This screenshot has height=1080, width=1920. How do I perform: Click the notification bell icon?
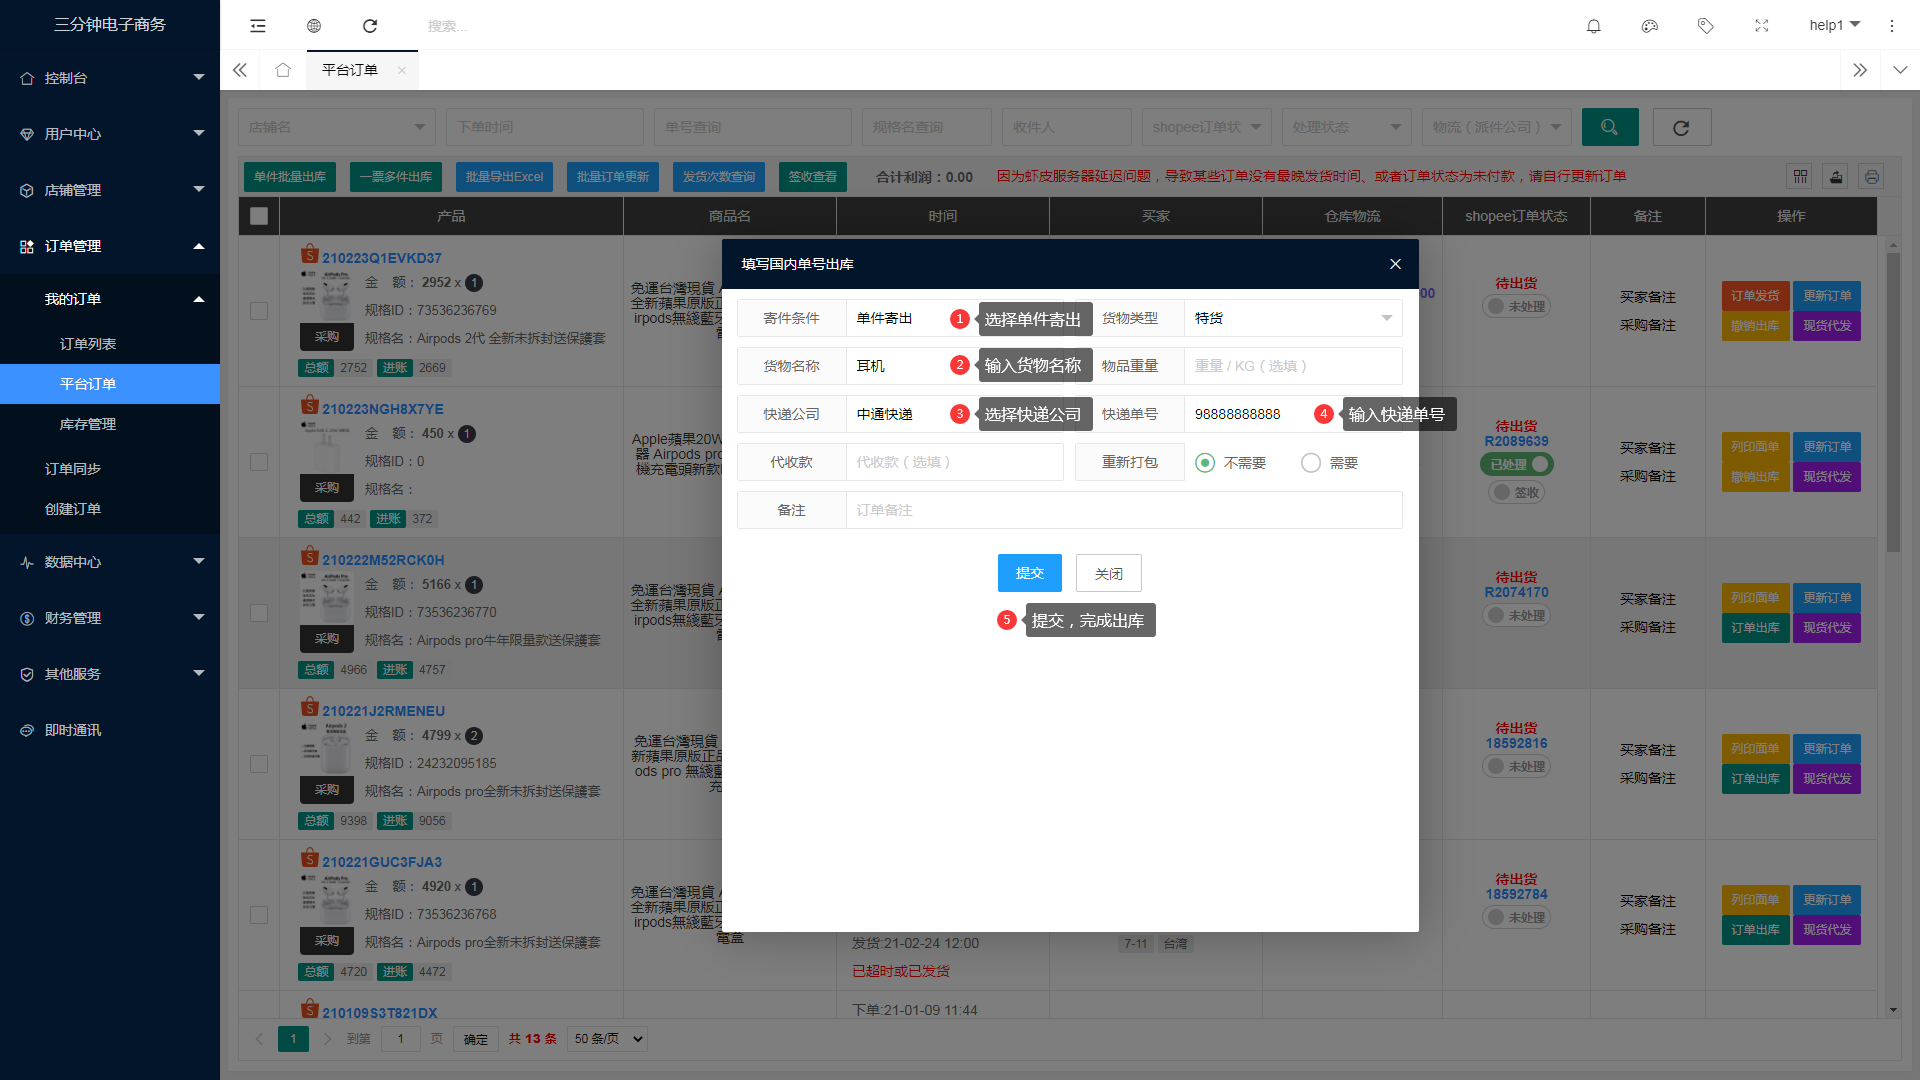click(1594, 26)
